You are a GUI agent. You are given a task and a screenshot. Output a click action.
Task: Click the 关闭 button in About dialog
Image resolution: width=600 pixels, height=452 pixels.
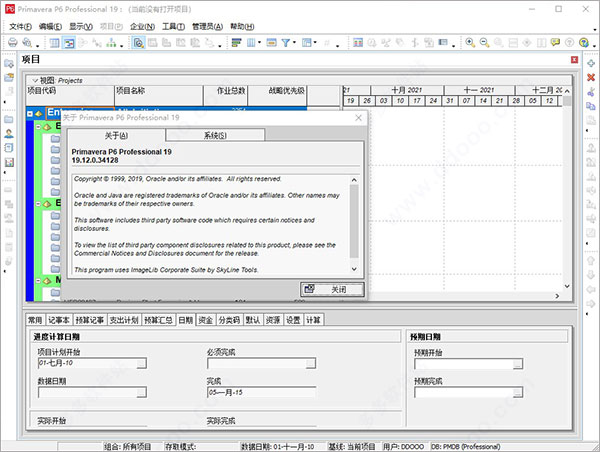point(332,289)
